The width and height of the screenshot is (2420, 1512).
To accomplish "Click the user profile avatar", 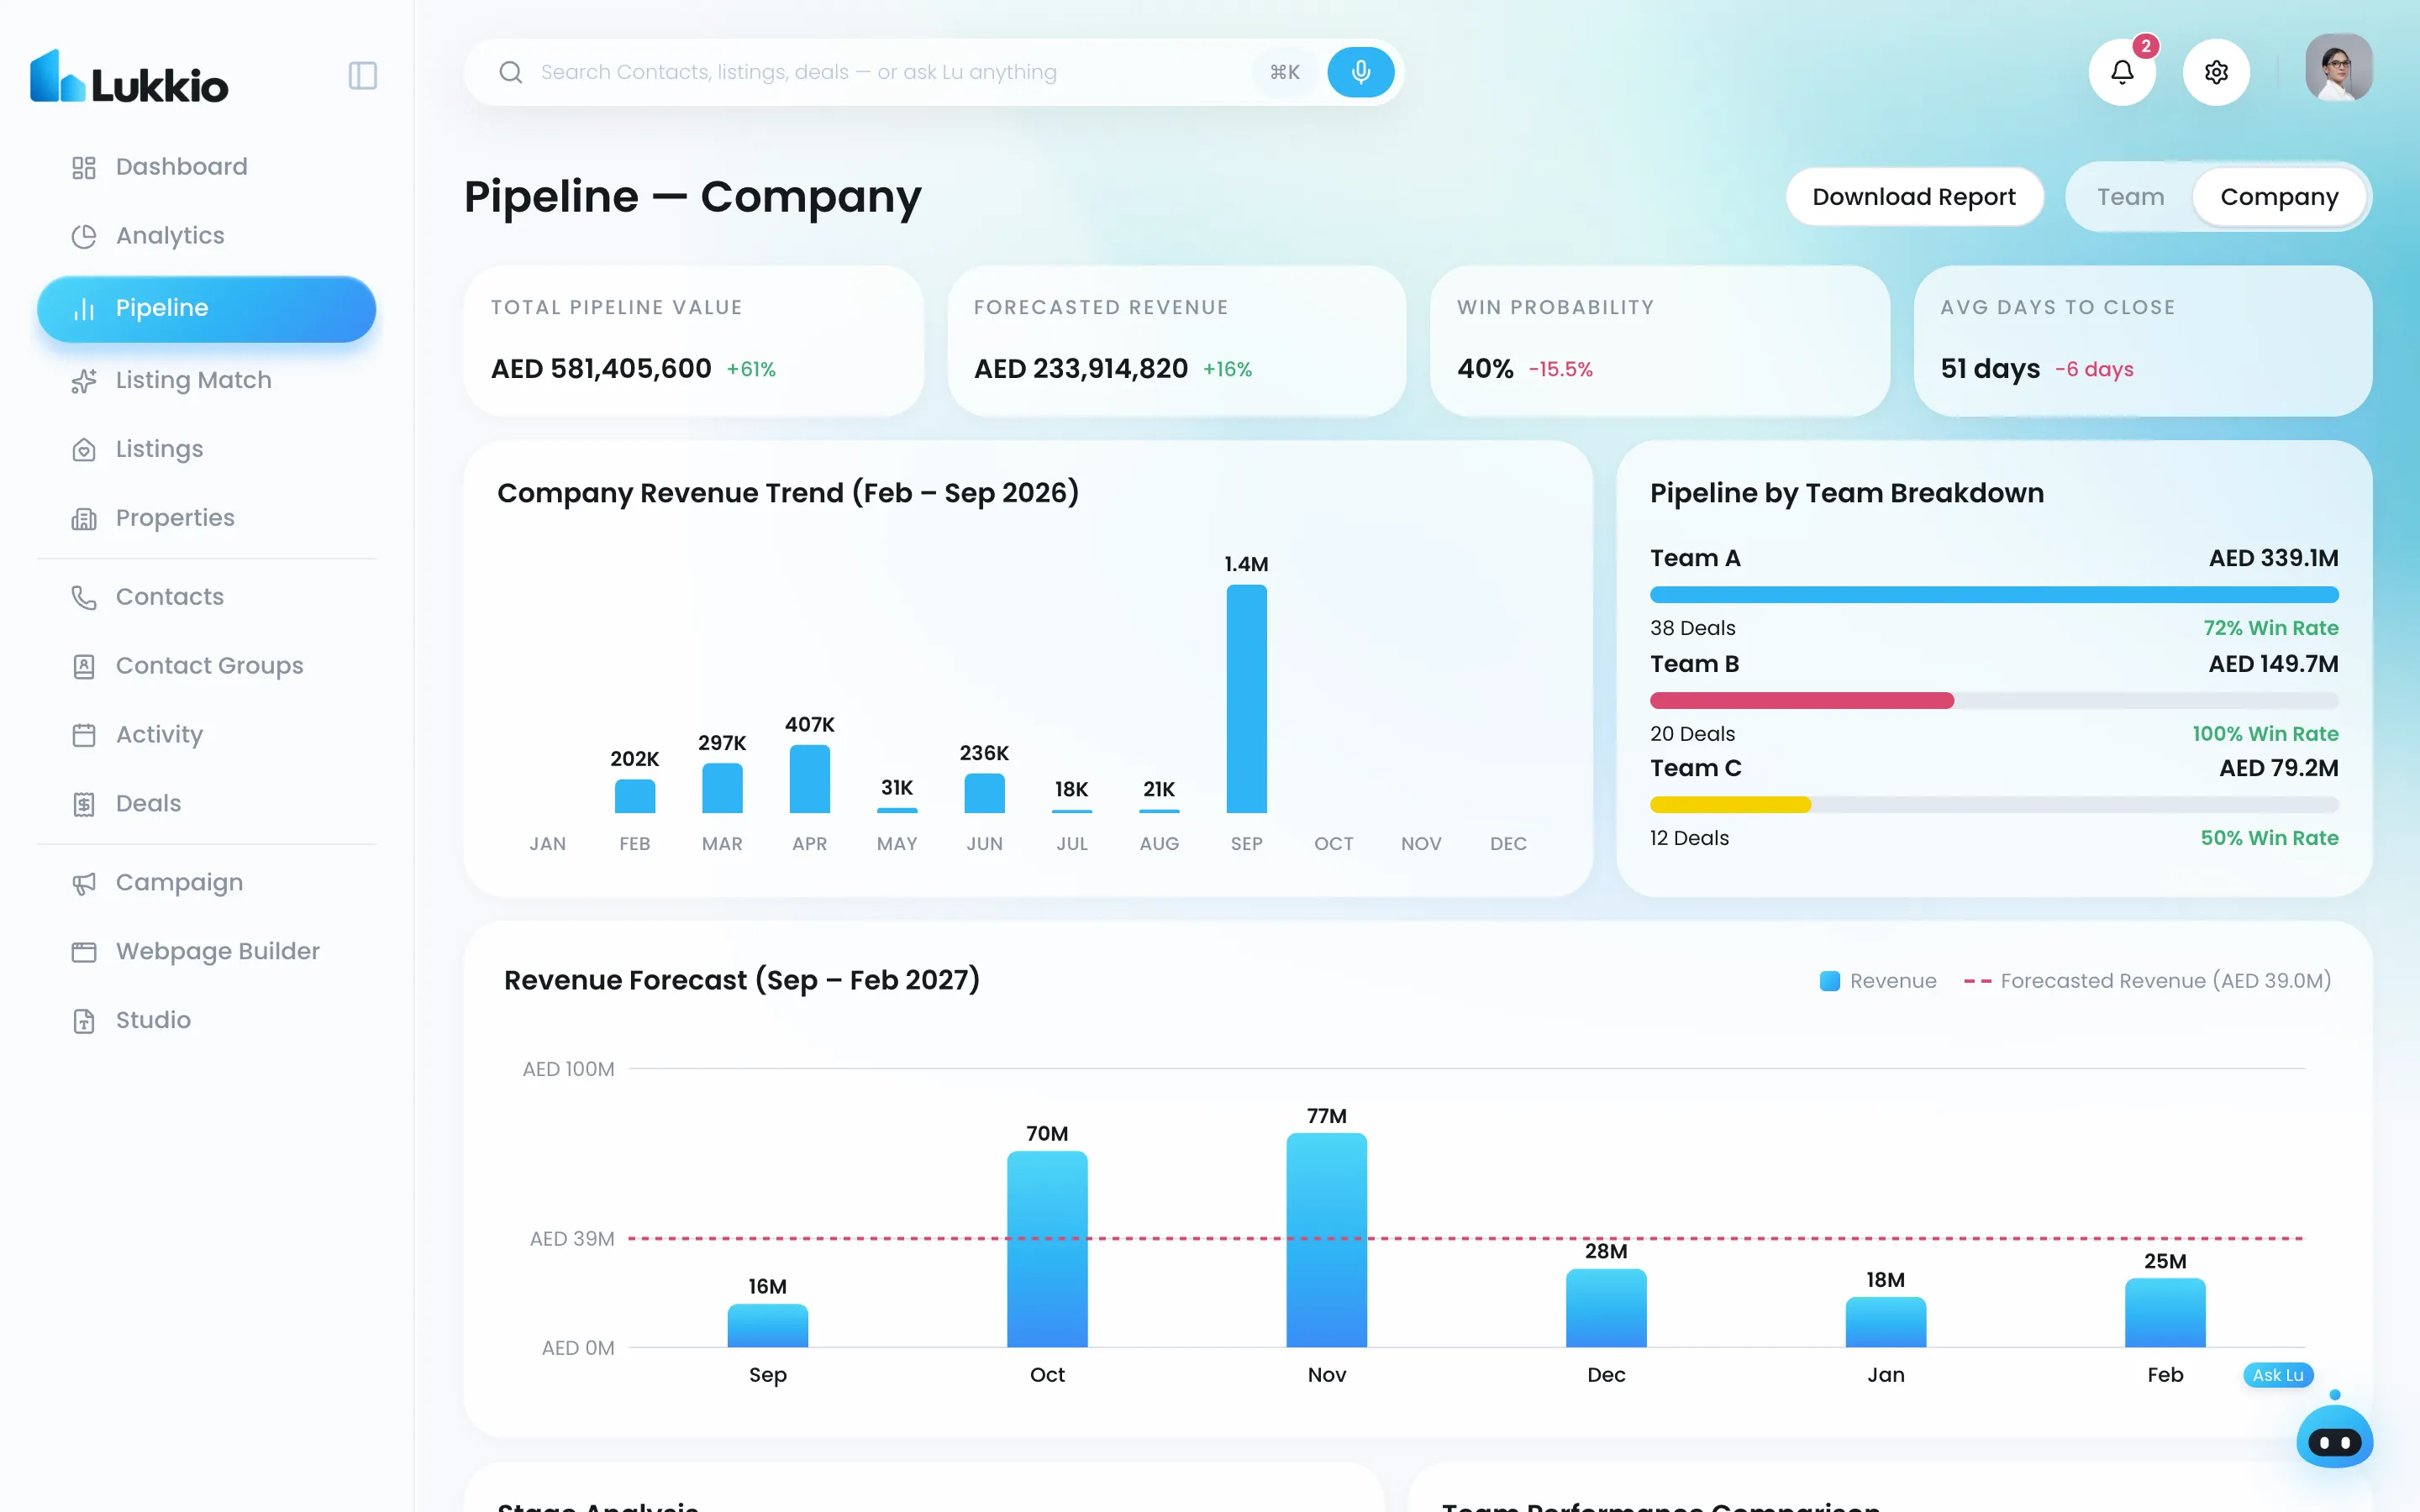I will [2339, 68].
